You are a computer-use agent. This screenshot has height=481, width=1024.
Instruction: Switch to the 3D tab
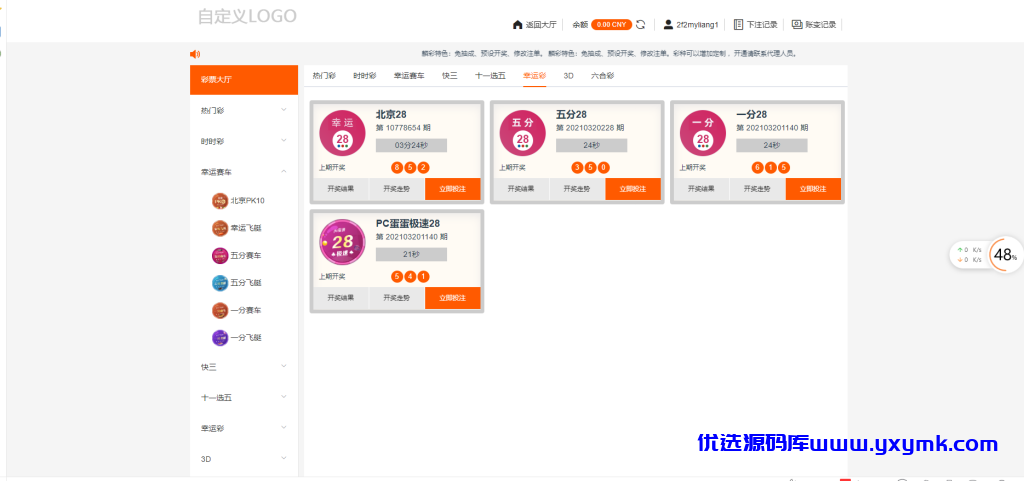click(568, 76)
